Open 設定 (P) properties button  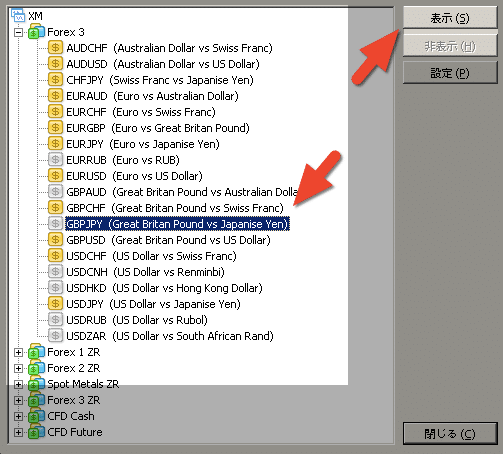pos(450,73)
